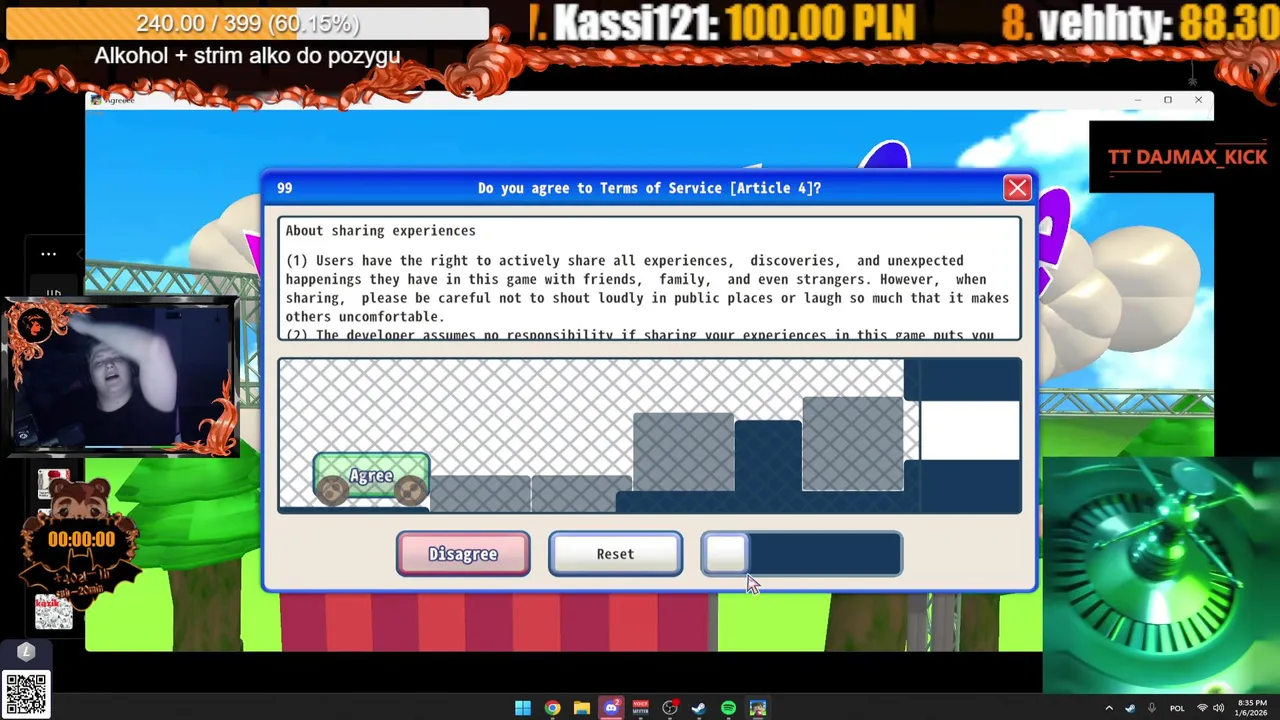
Task: Click the dialog title 'Do you agree to Terms of Service [Article 4]?'
Action: click(x=649, y=188)
